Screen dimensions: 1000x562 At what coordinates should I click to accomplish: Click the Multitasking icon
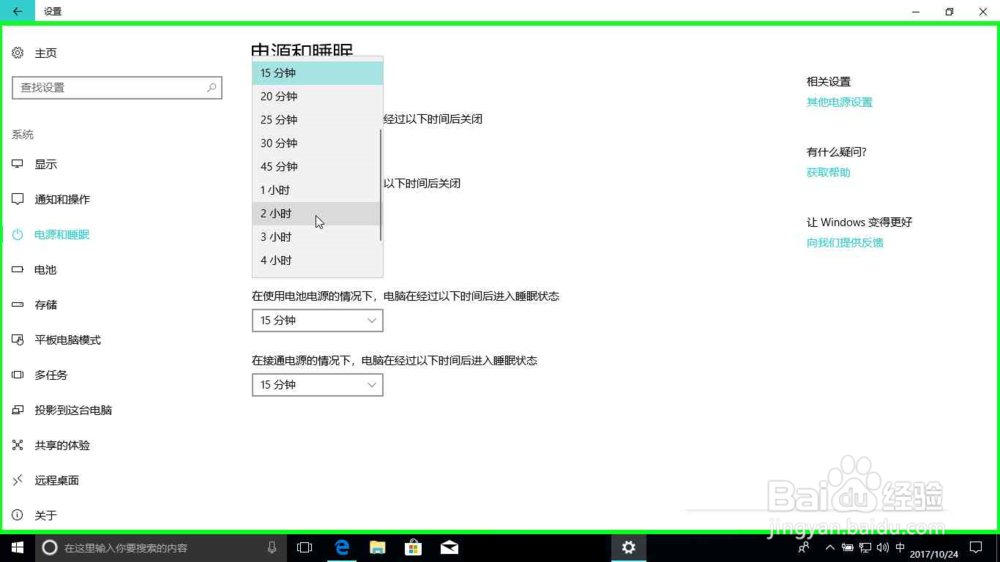(18, 375)
